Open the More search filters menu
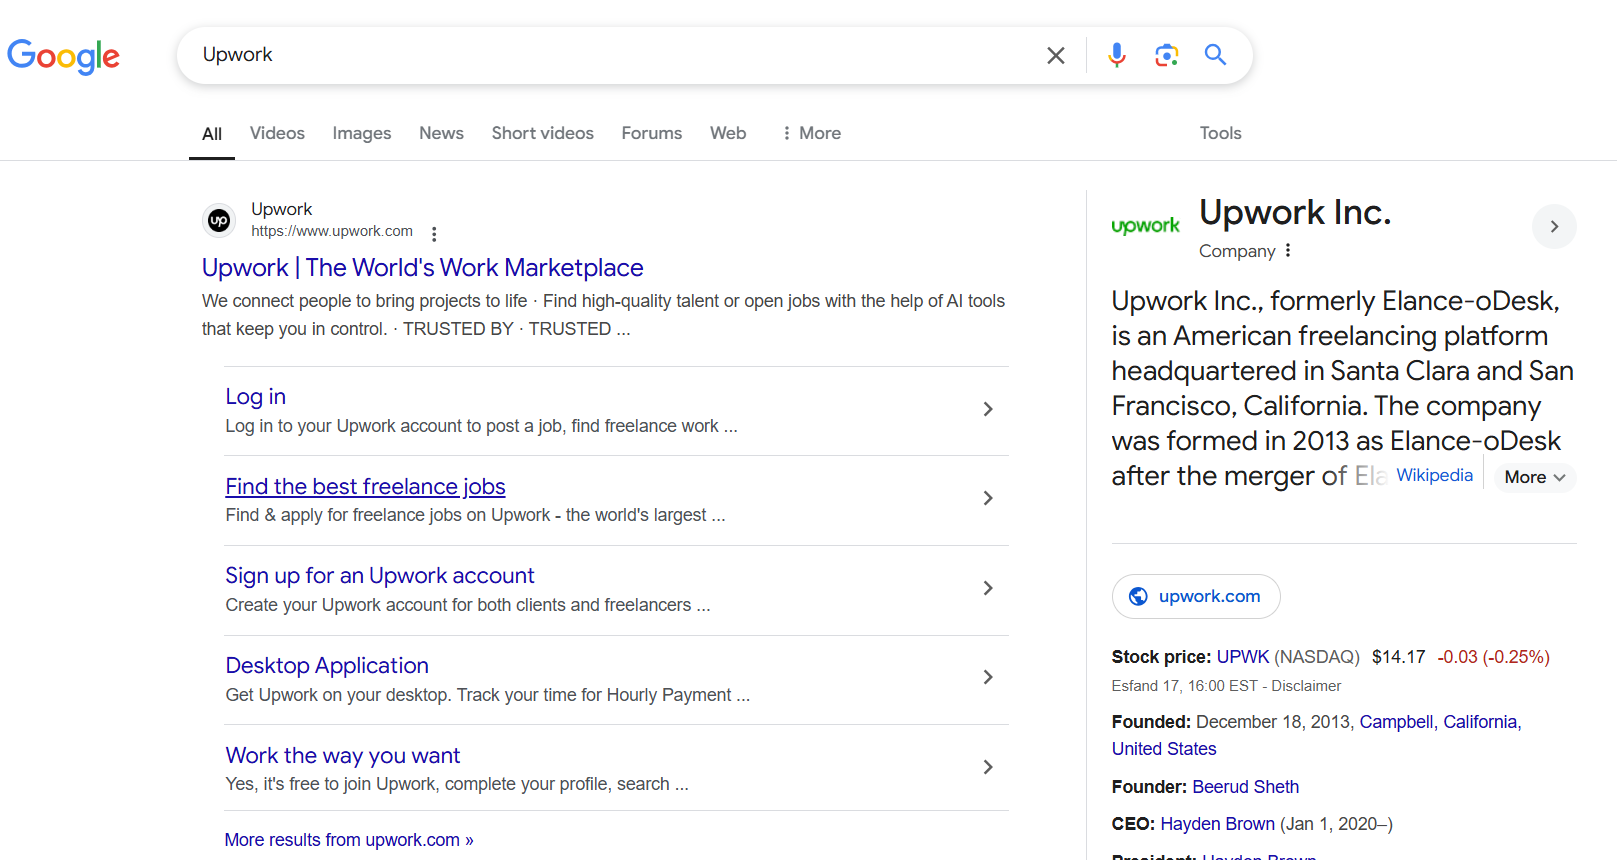The height and width of the screenshot is (860, 1617). pos(811,133)
